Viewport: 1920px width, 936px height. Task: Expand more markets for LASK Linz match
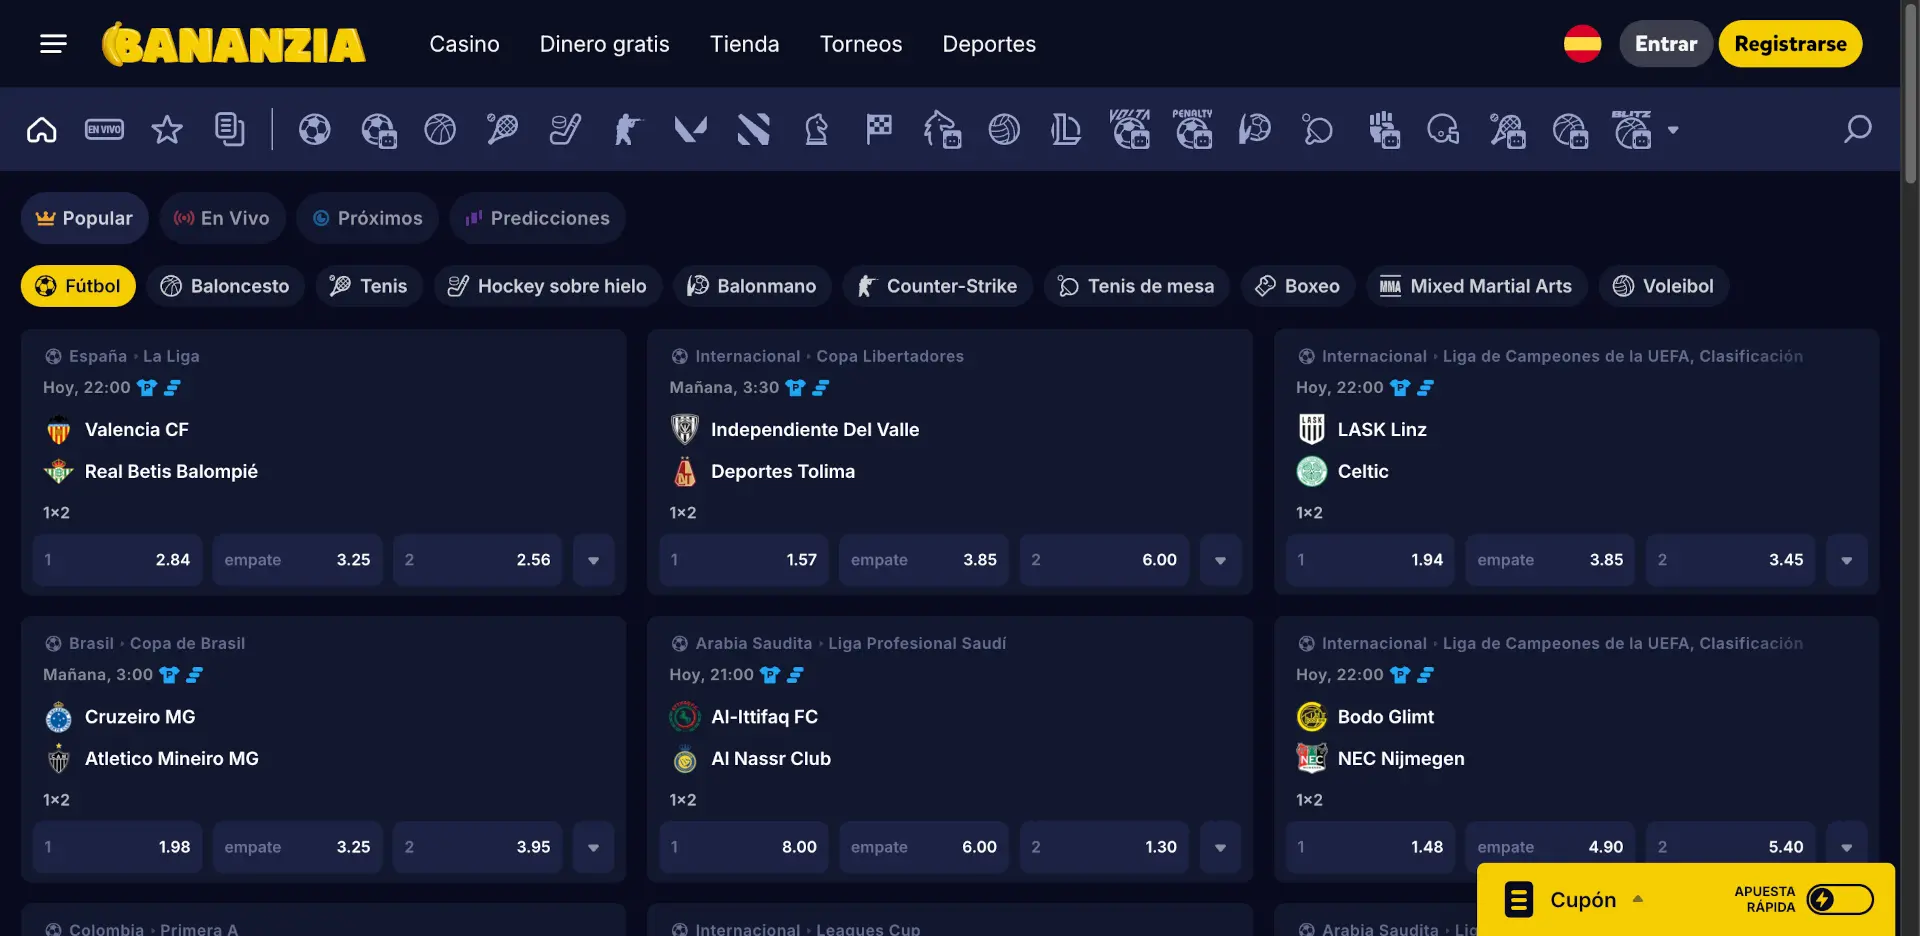click(x=1847, y=560)
